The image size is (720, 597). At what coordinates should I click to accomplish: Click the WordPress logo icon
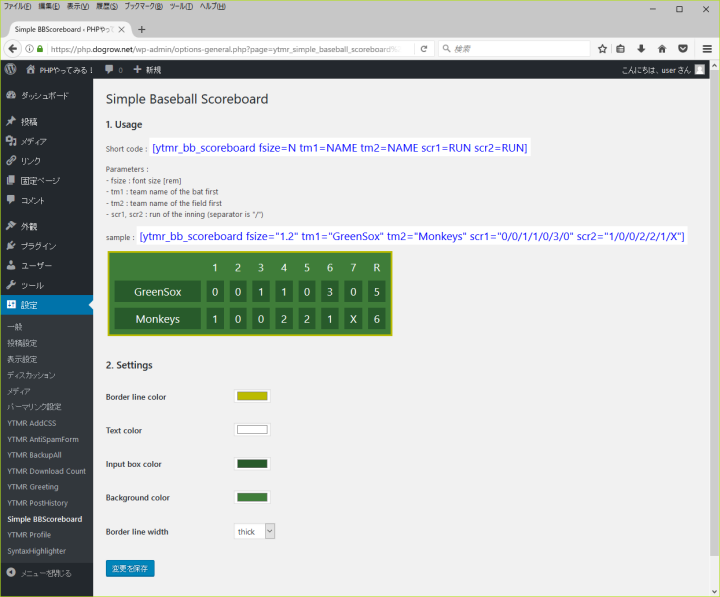coord(11,69)
